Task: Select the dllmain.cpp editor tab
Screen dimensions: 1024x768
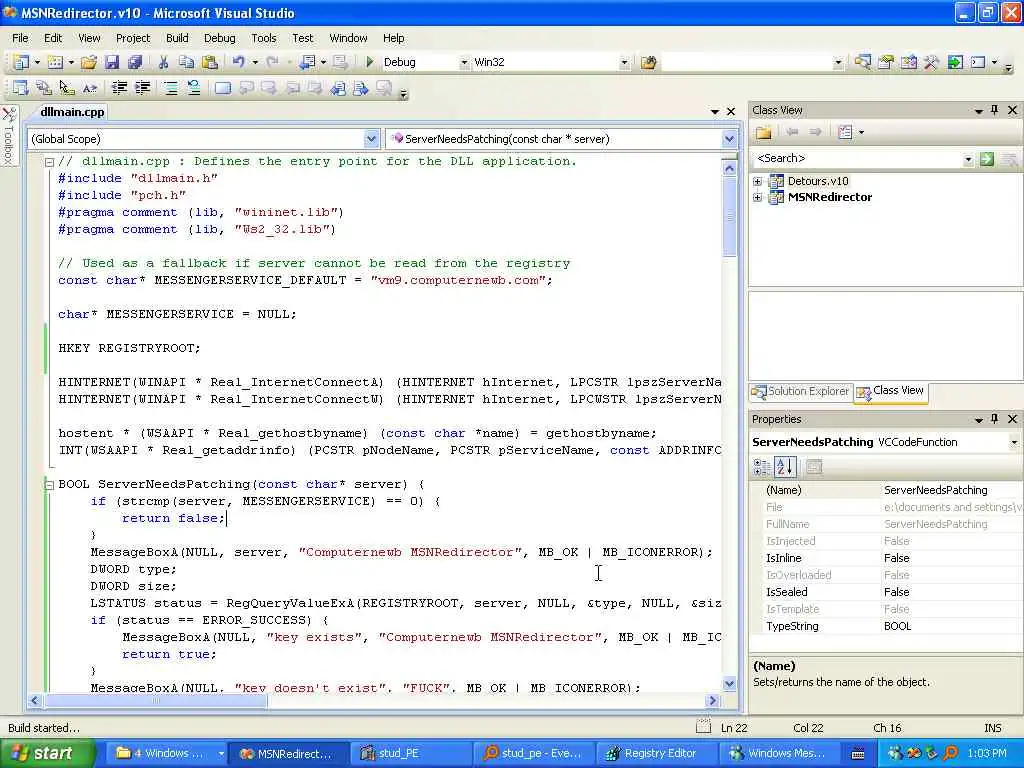Action: pos(72,112)
